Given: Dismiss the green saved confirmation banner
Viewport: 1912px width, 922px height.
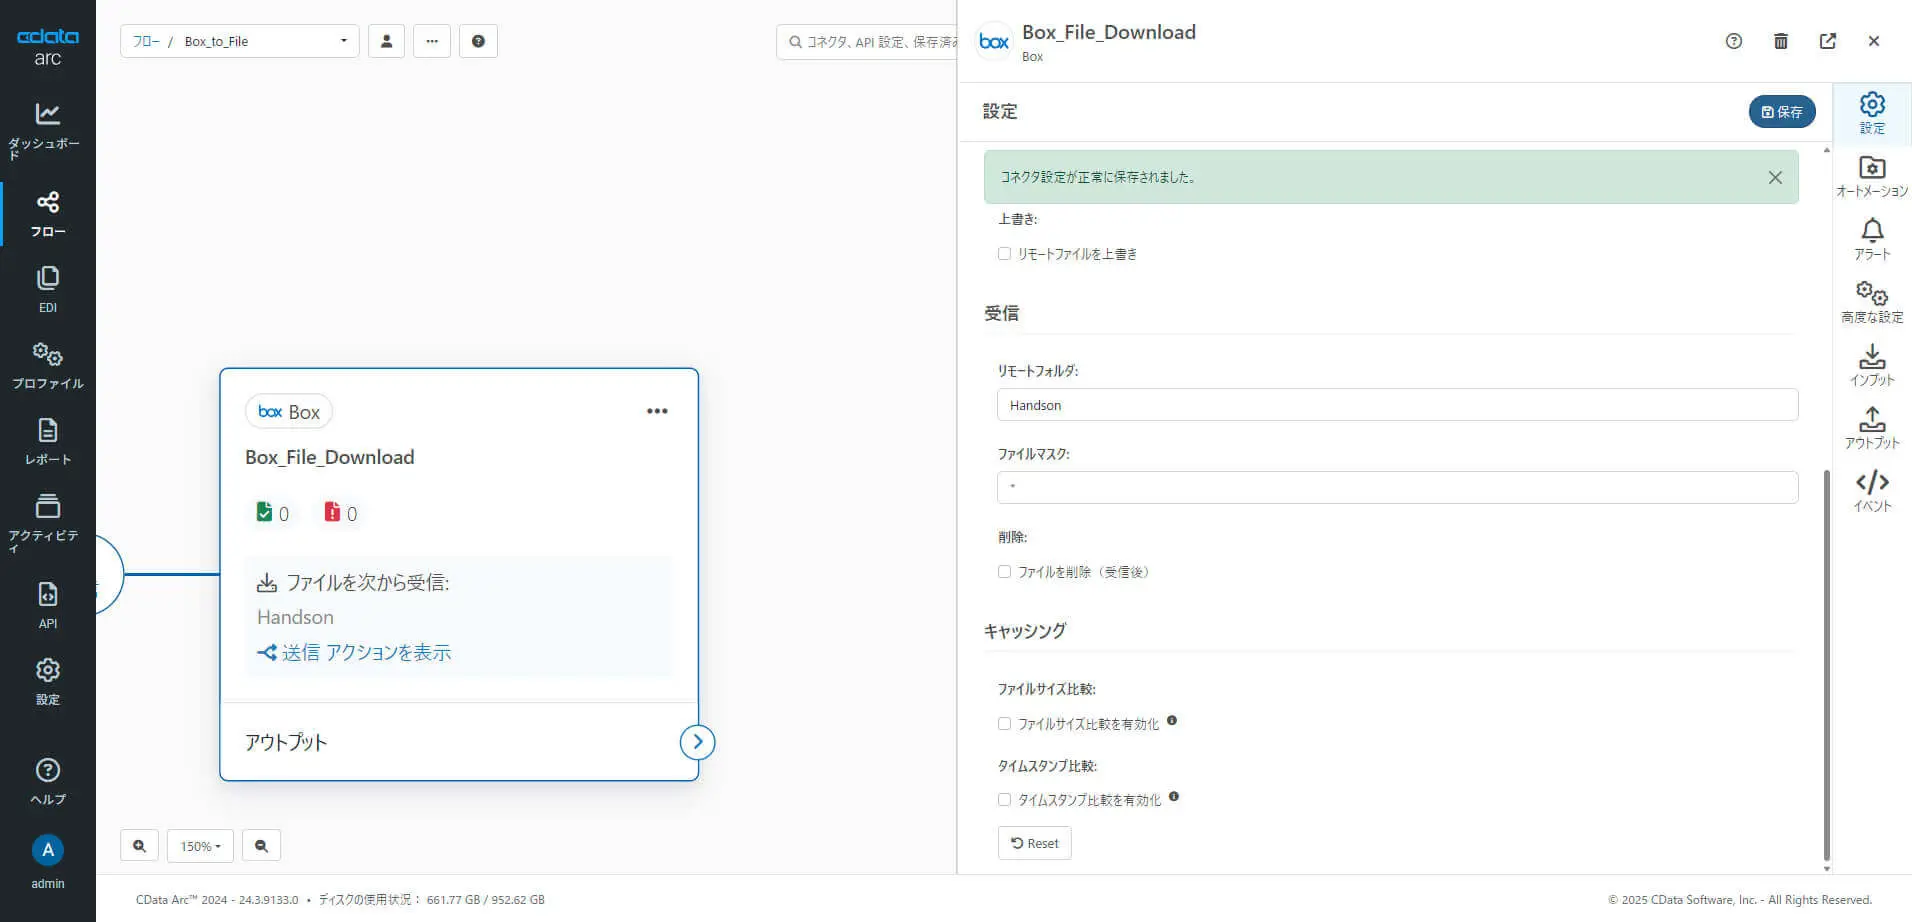Looking at the screenshot, I should (1775, 177).
